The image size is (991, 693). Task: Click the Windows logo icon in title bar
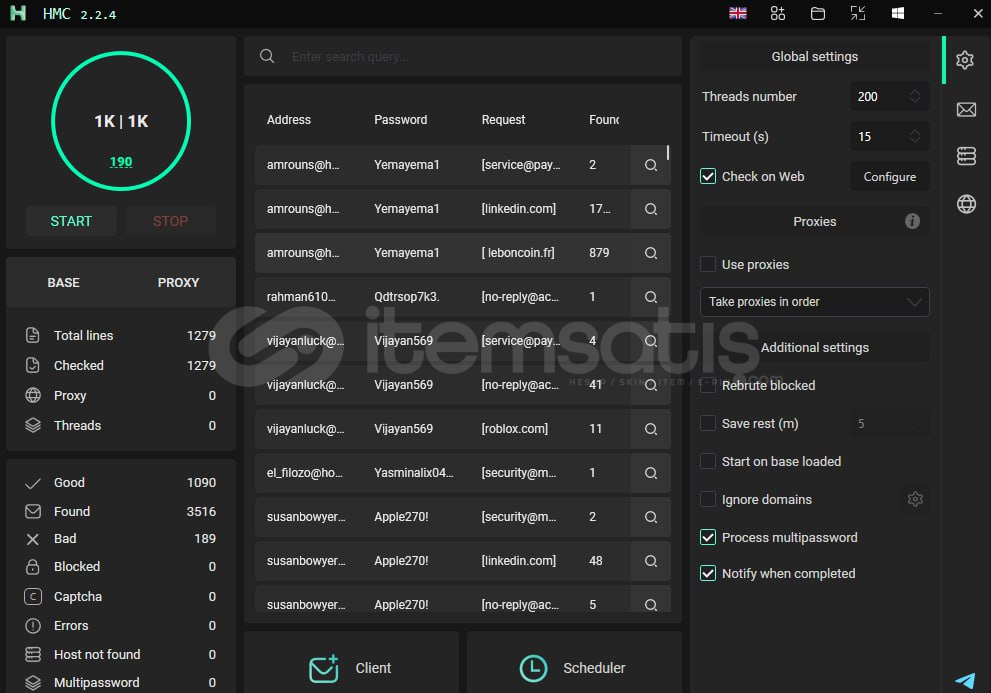tap(897, 13)
